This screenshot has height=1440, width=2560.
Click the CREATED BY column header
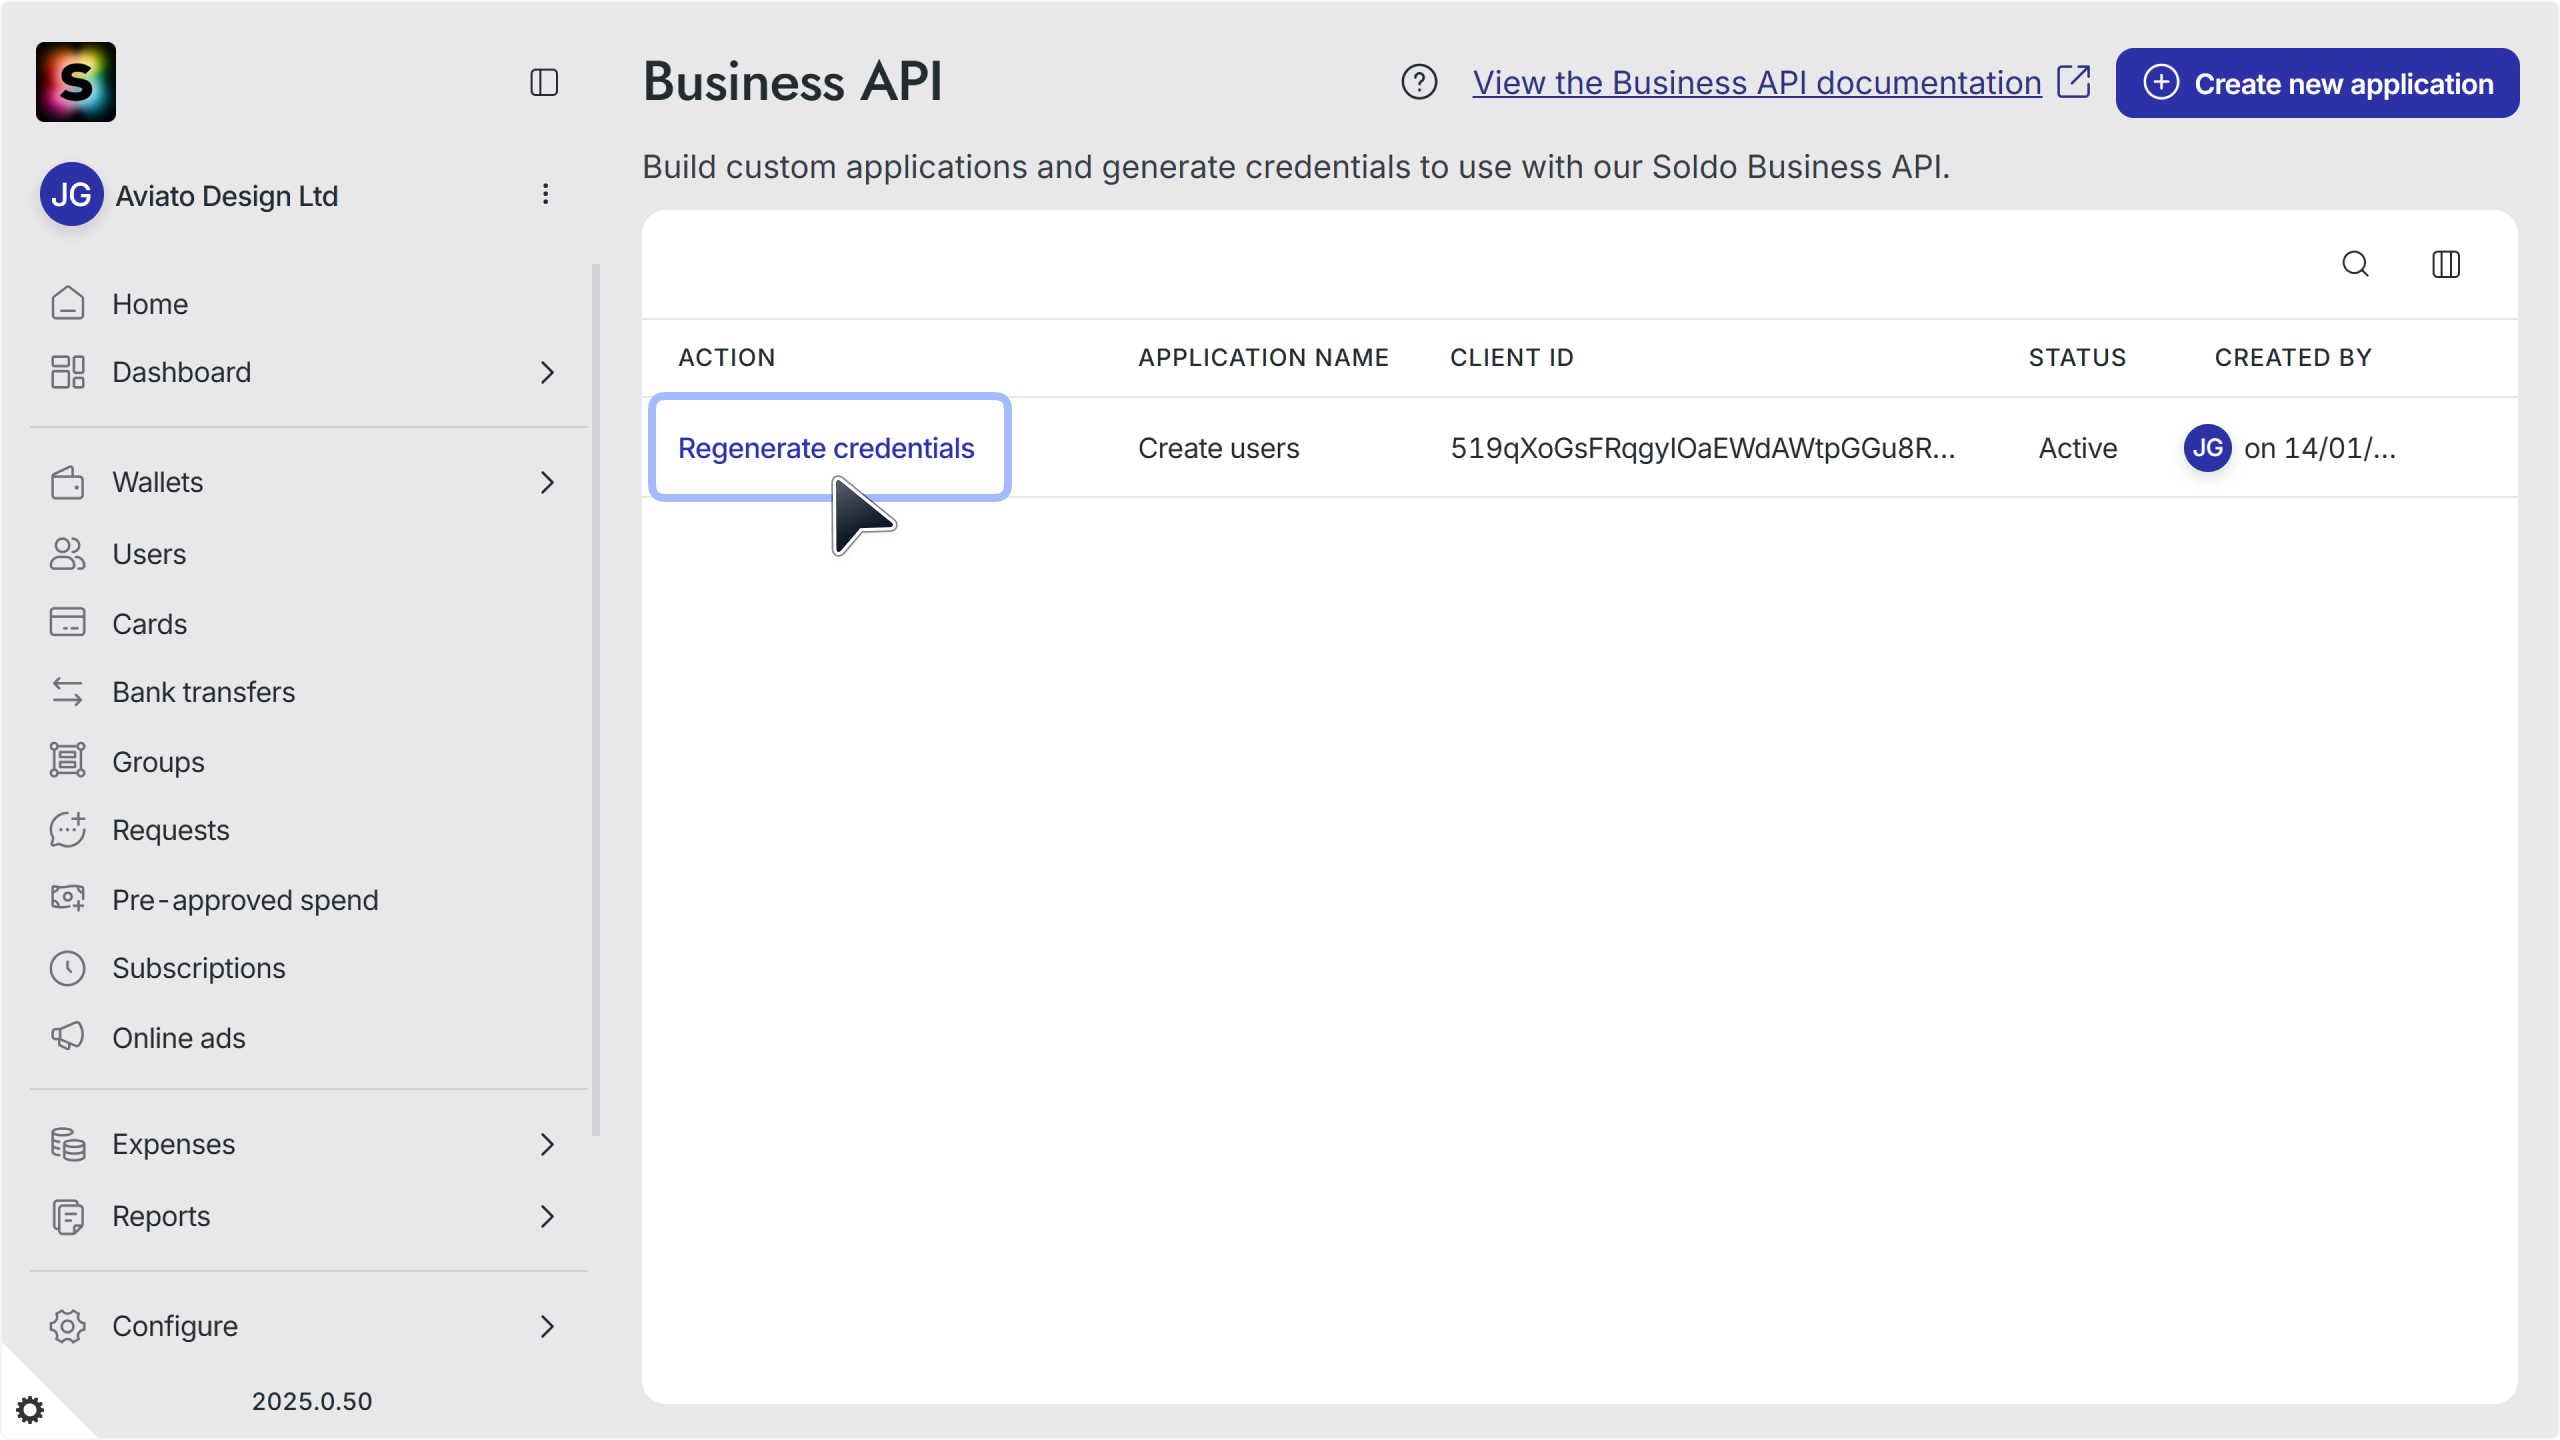[x=2293, y=358]
